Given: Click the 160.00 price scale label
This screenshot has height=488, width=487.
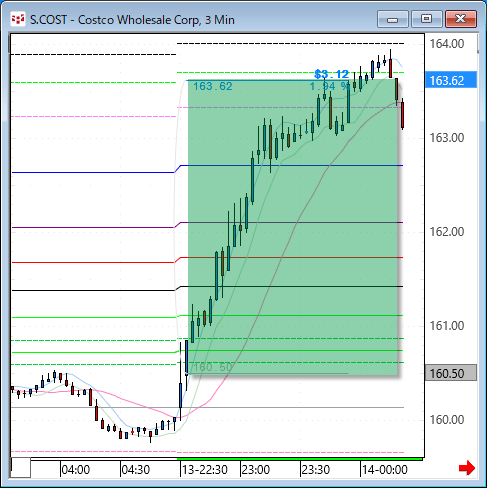Looking at the screenshot, I should 447,420.
